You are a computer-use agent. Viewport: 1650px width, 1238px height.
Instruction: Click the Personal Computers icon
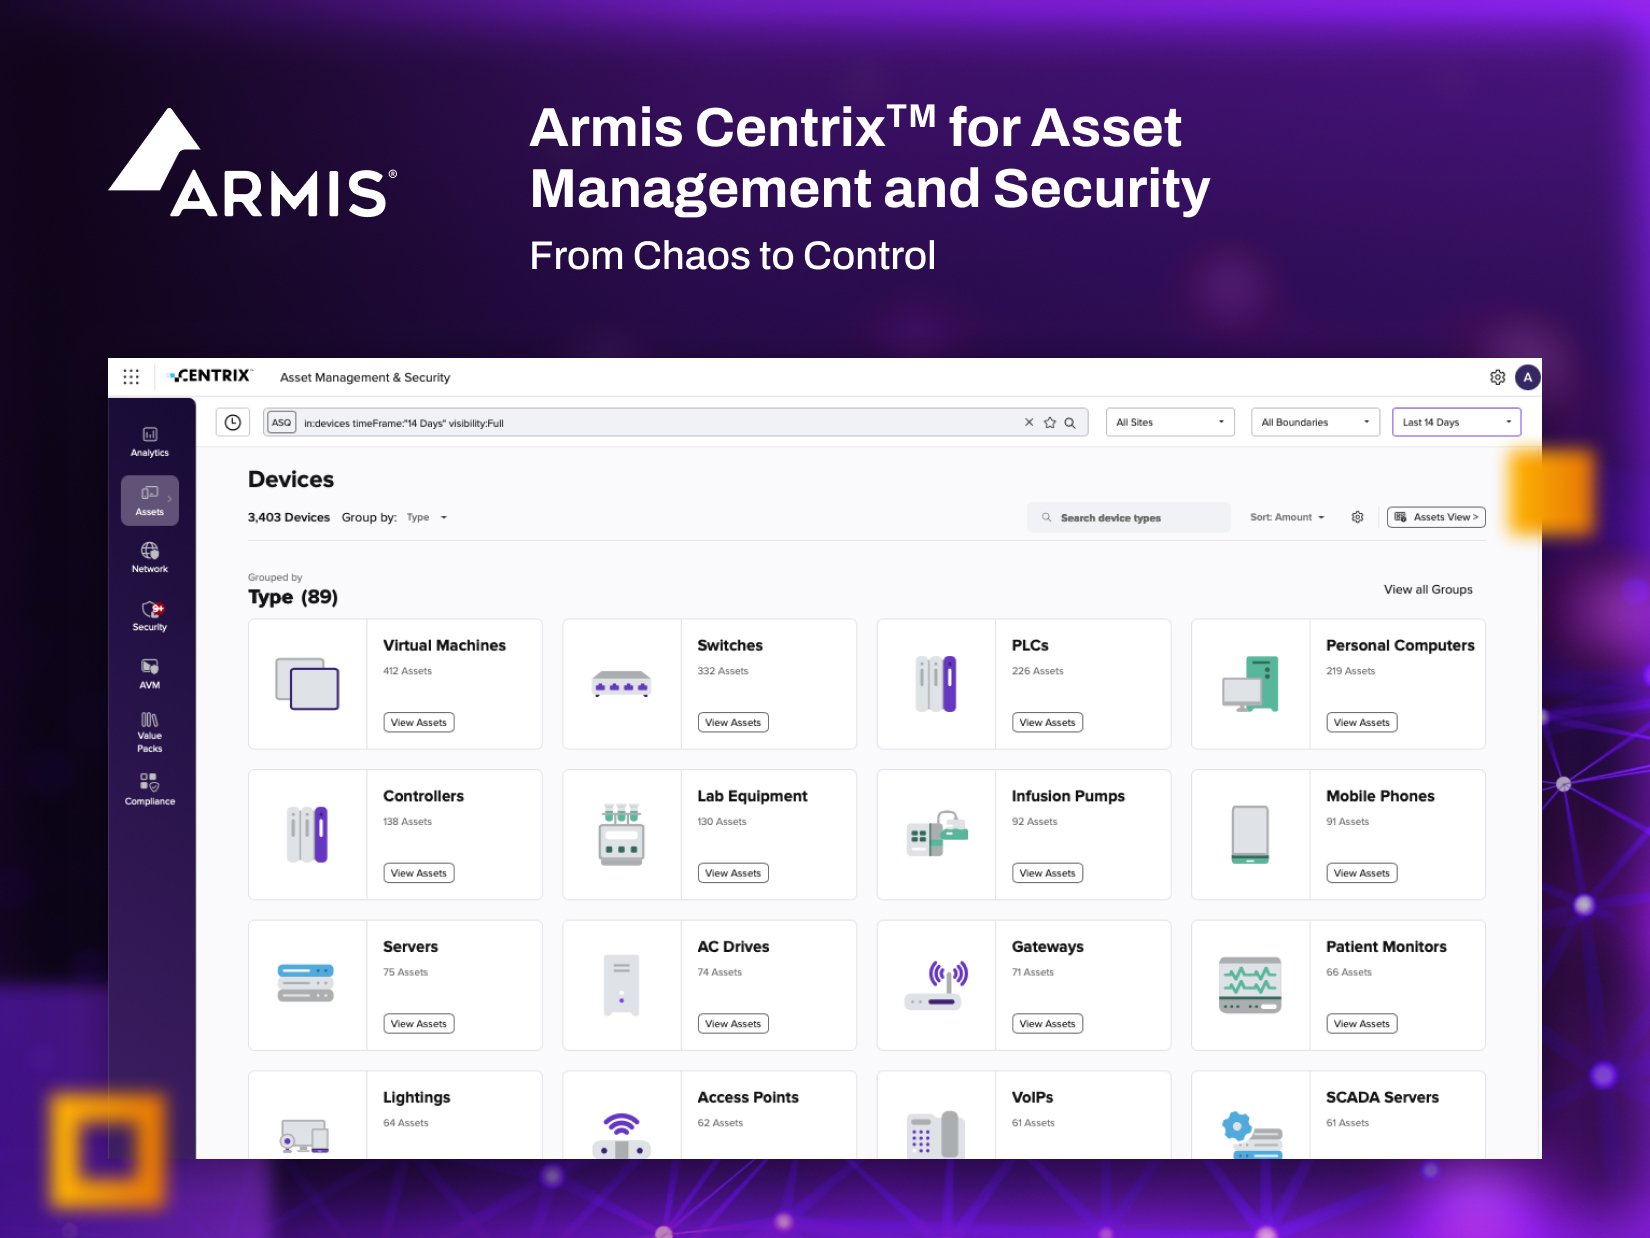coord(1250,684)
